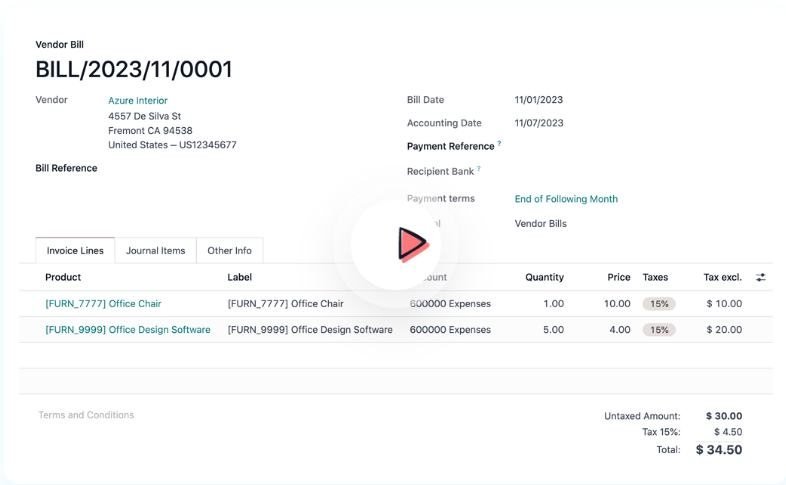
Task: Click the Terms and Conditions field
Action: click(86, 415)
